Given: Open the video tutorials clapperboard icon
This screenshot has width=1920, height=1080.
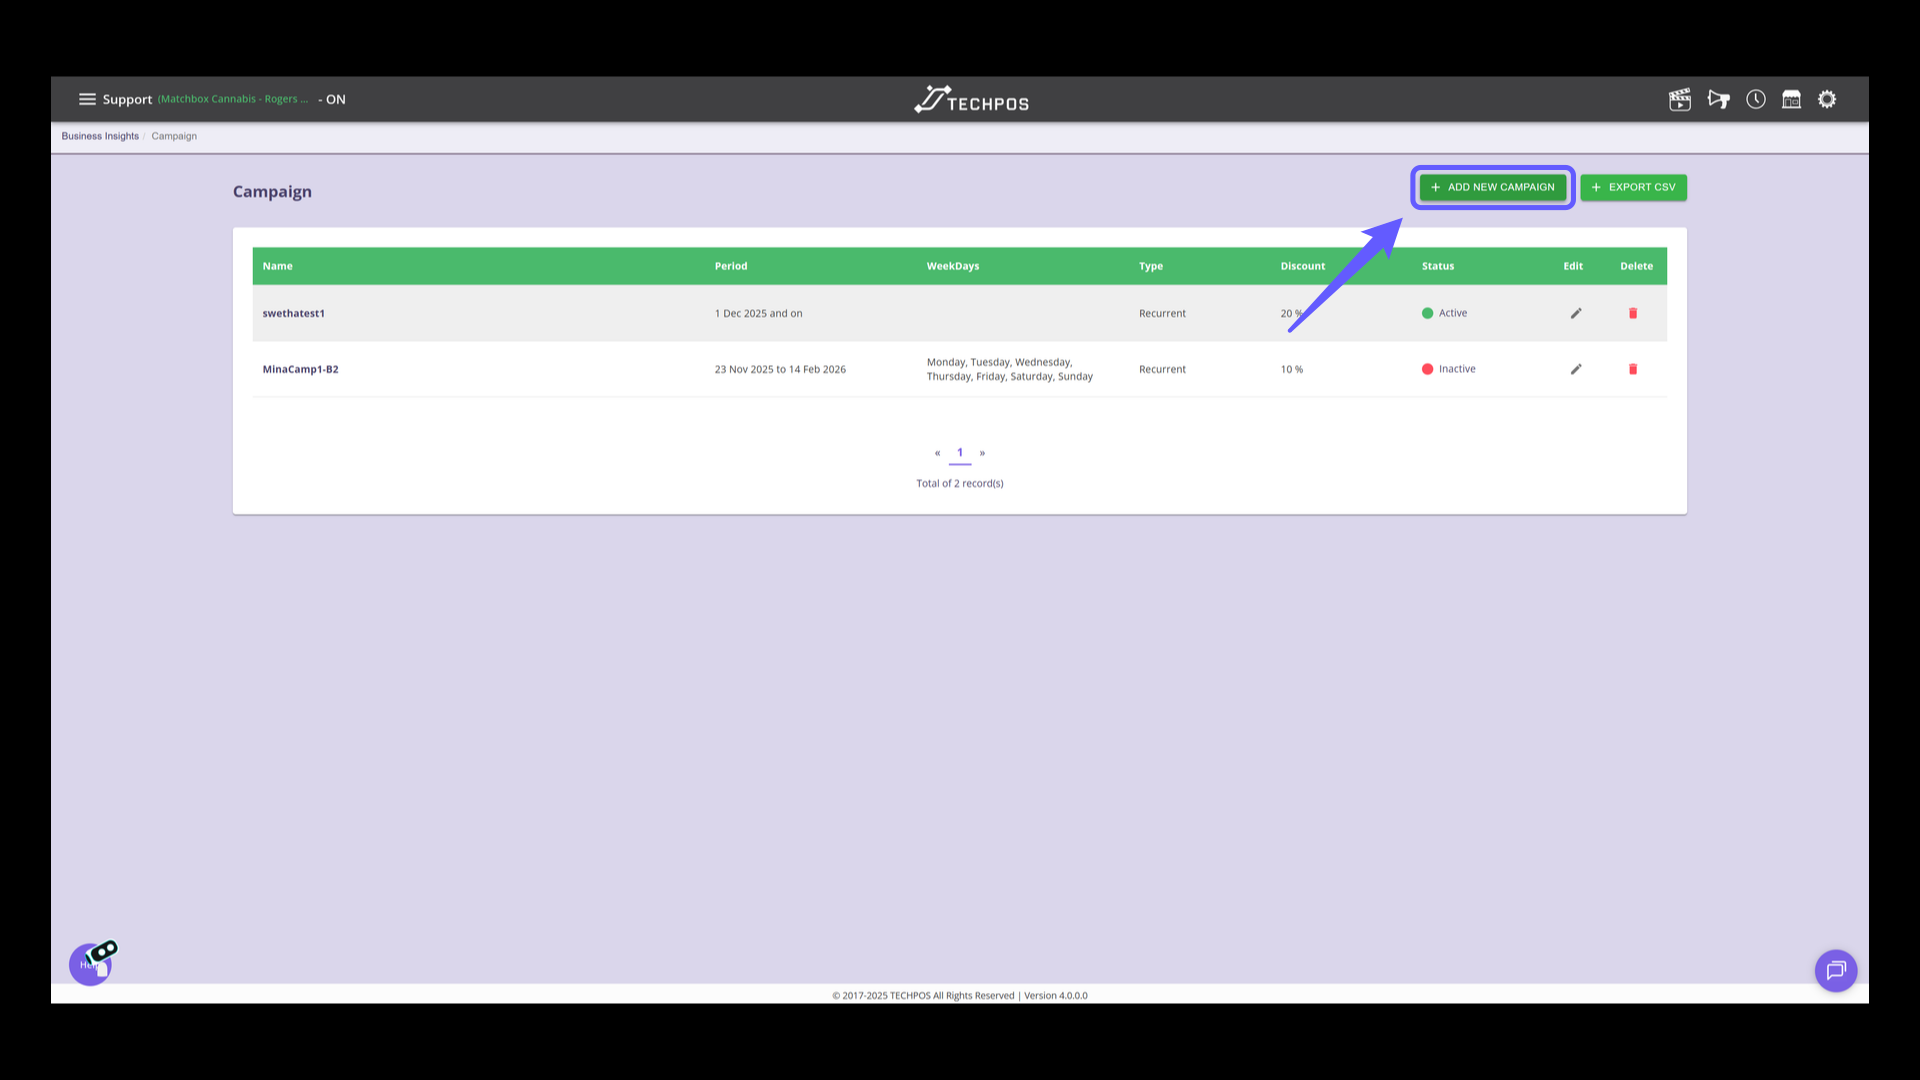Looking at the screenshot, I should coord(1680,99).
